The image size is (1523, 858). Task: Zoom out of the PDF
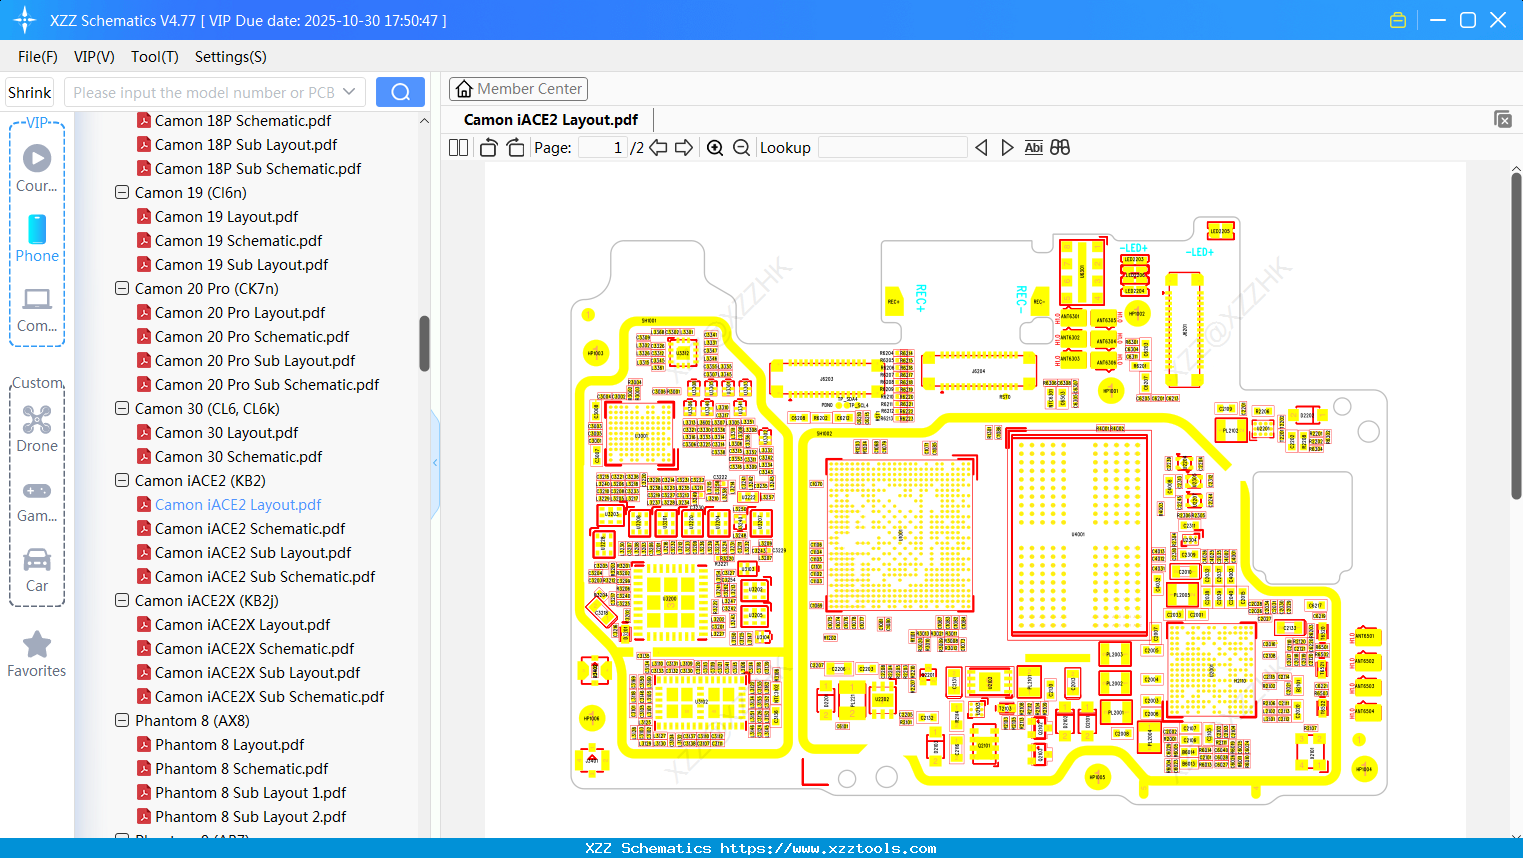741,147
